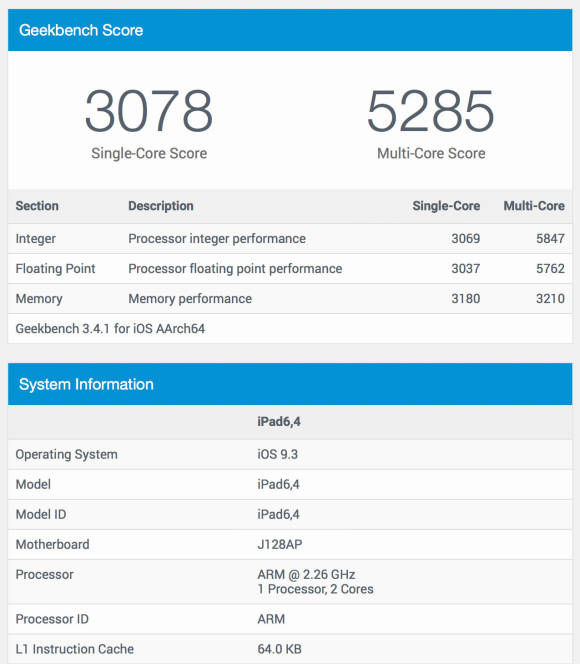Click the Motherboard label
This screenshot has height=664, width=580.
pos(52,545)
